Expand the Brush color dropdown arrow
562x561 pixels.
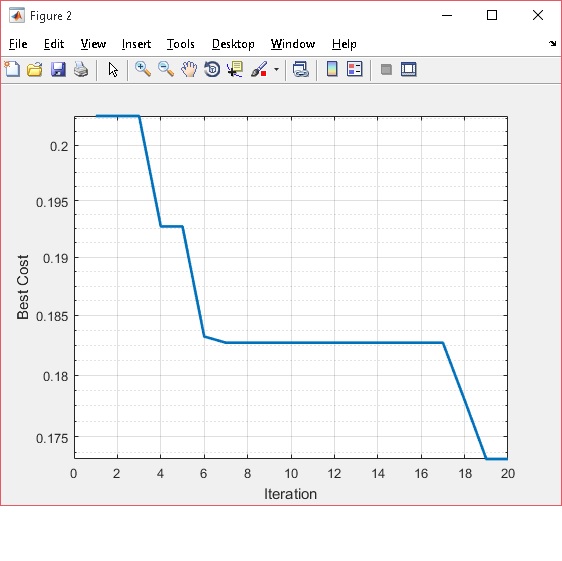point(276,69)
